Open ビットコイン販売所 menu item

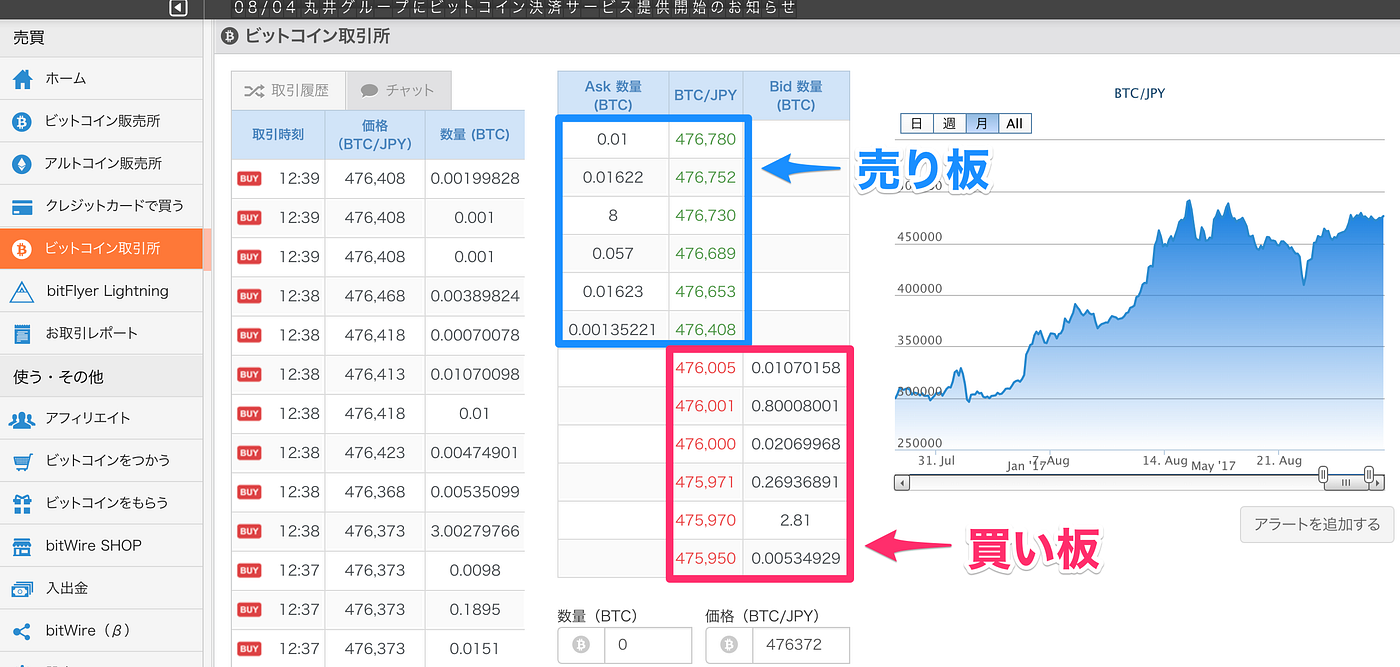pos(100,121)
